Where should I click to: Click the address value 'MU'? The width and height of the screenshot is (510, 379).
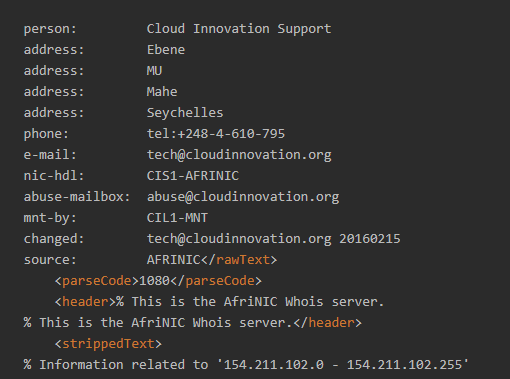point(154,71)
